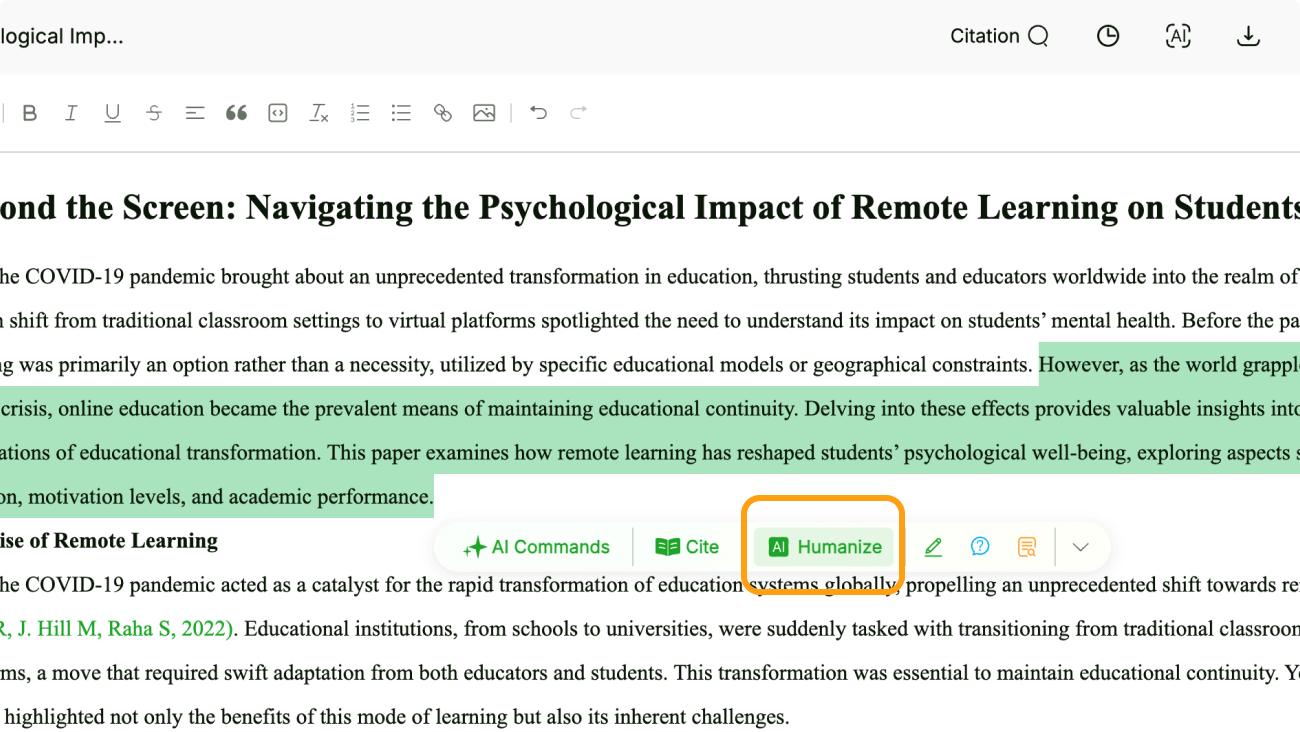Insert an image

click(x=484, y=113)
